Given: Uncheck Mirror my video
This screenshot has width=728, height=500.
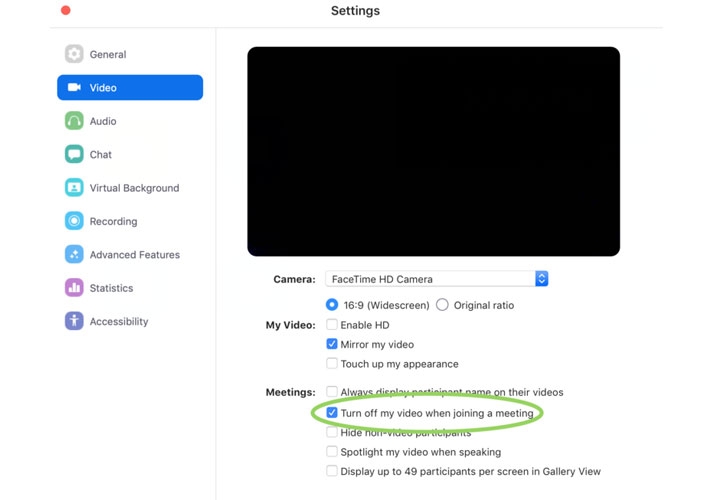Looking at the screenshot, I should pyautogui.click(x=332, y=344).
